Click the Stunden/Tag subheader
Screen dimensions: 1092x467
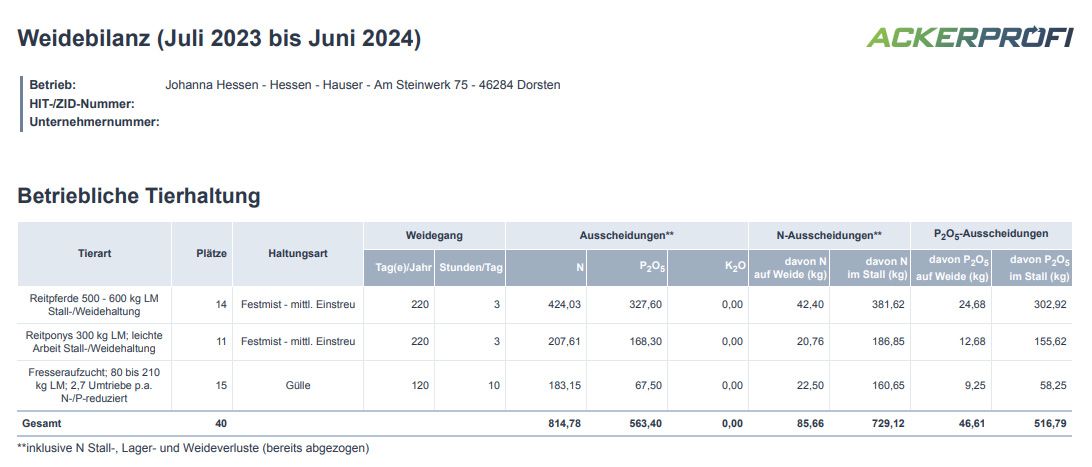[469, 268]
